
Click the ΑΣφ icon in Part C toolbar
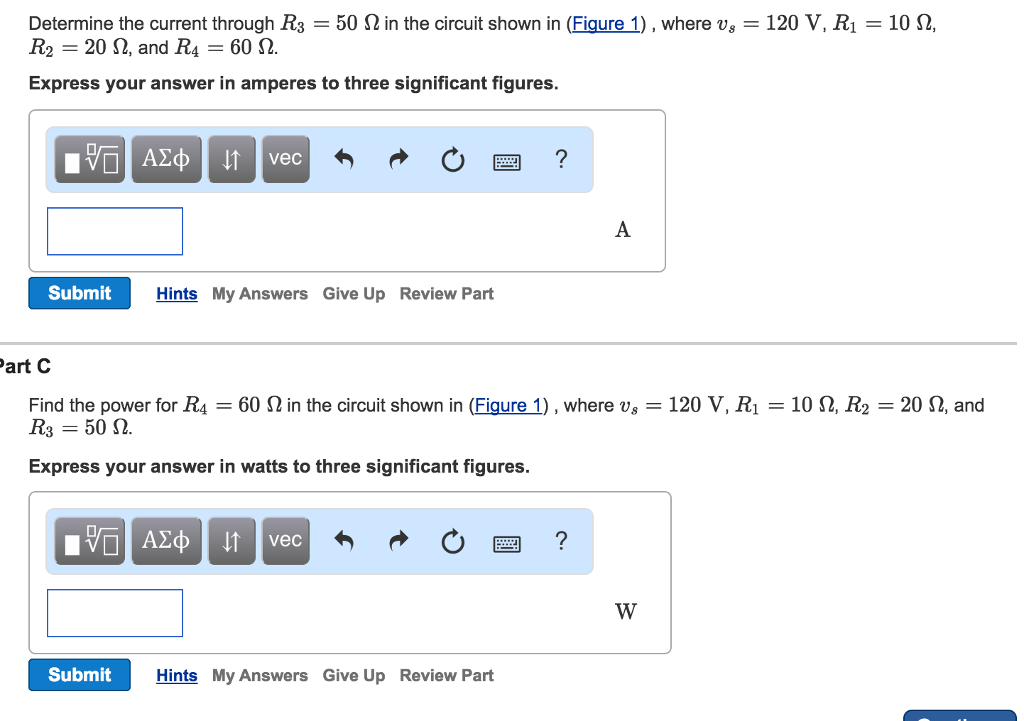click(166, 541)
